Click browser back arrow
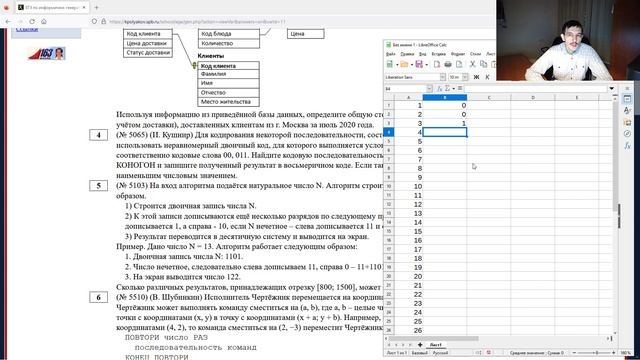This screenshot has width=640, height=360. (8, 21)
